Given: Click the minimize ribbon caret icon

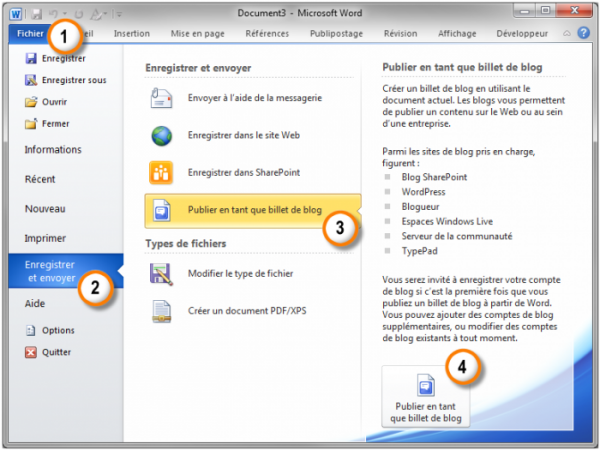Looking at the screenshot, I should coord(567,34).
